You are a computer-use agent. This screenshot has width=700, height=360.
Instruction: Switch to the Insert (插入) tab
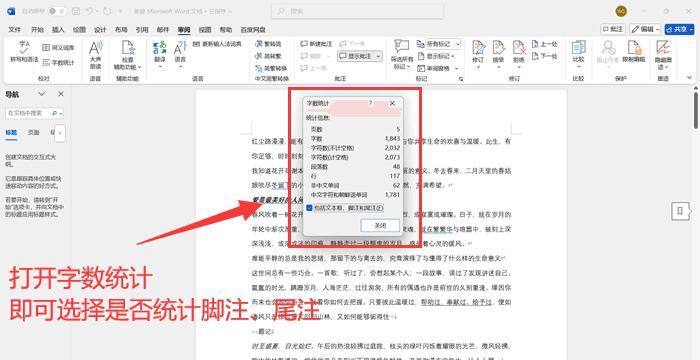click(58, 30)
